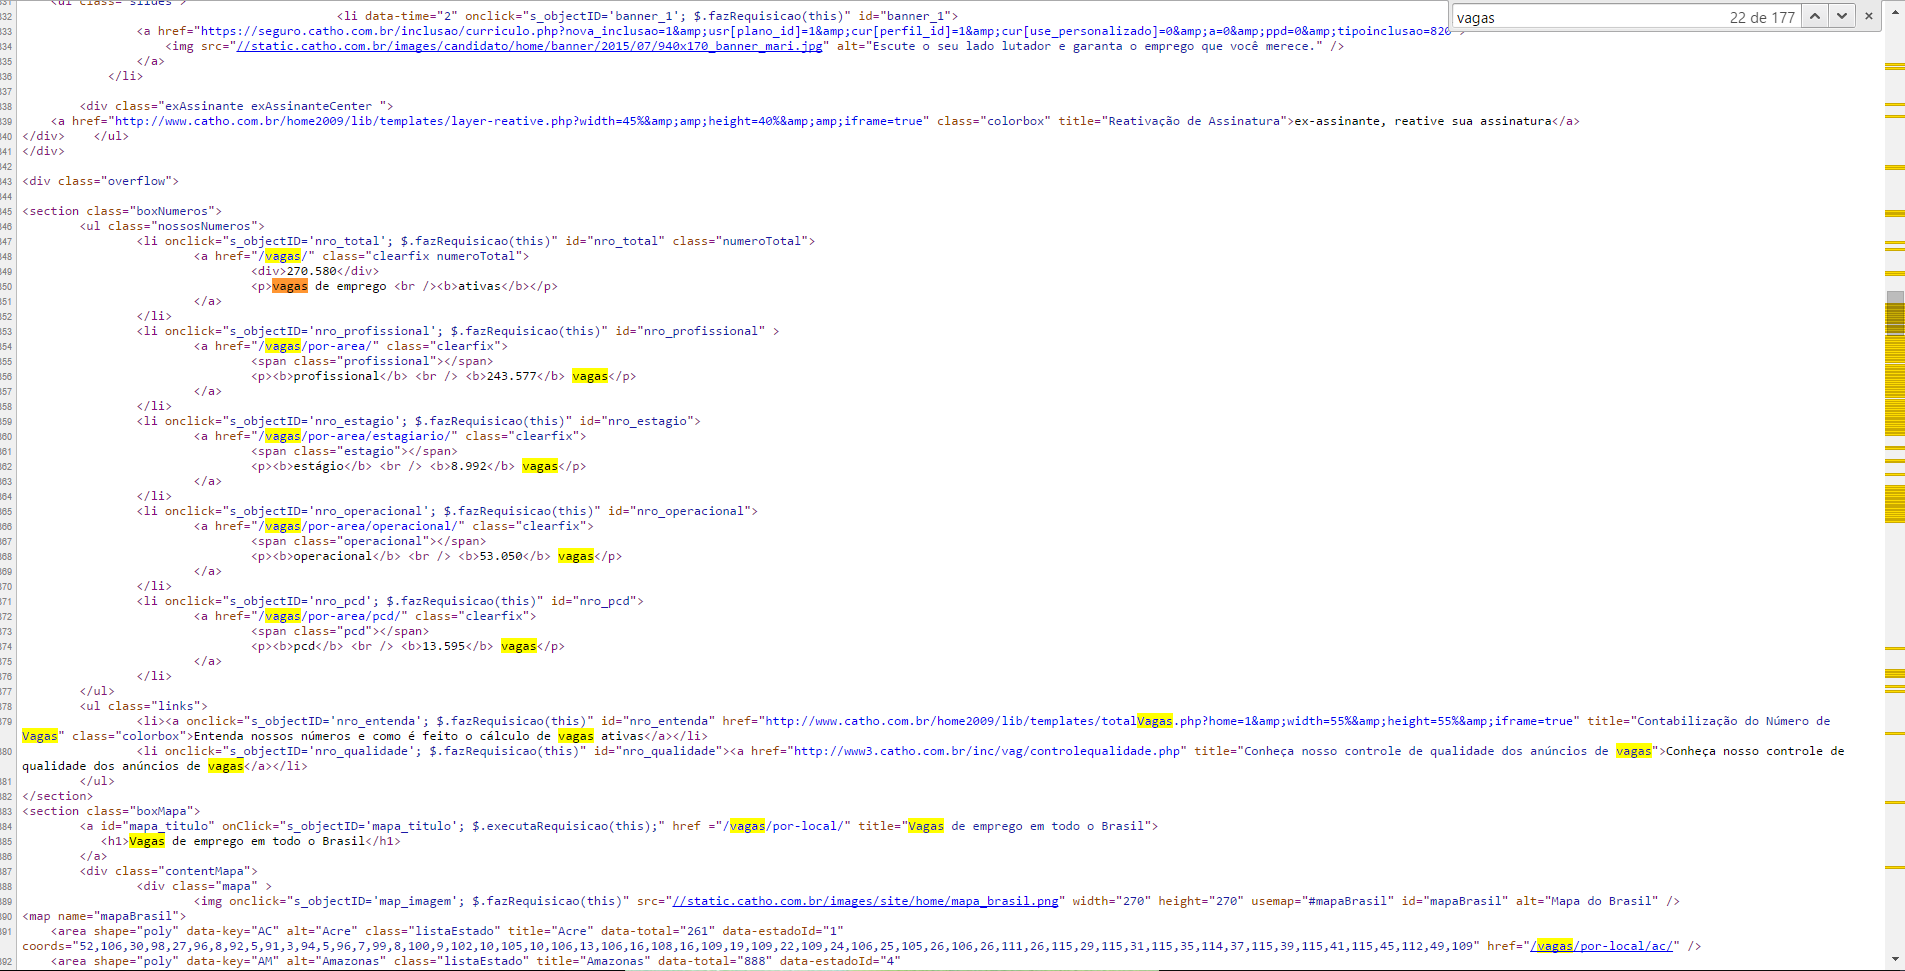Go to next search match arrow
The height and width of the screenshot is (971, 1905).
coord(1841,16)
